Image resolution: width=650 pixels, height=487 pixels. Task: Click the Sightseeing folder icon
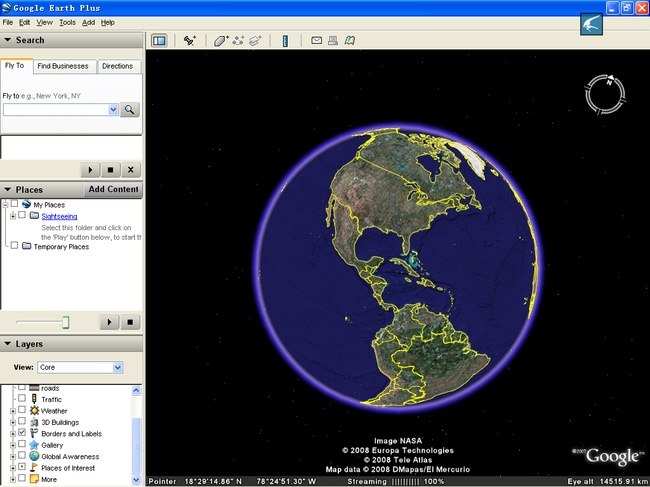point(34,216)
